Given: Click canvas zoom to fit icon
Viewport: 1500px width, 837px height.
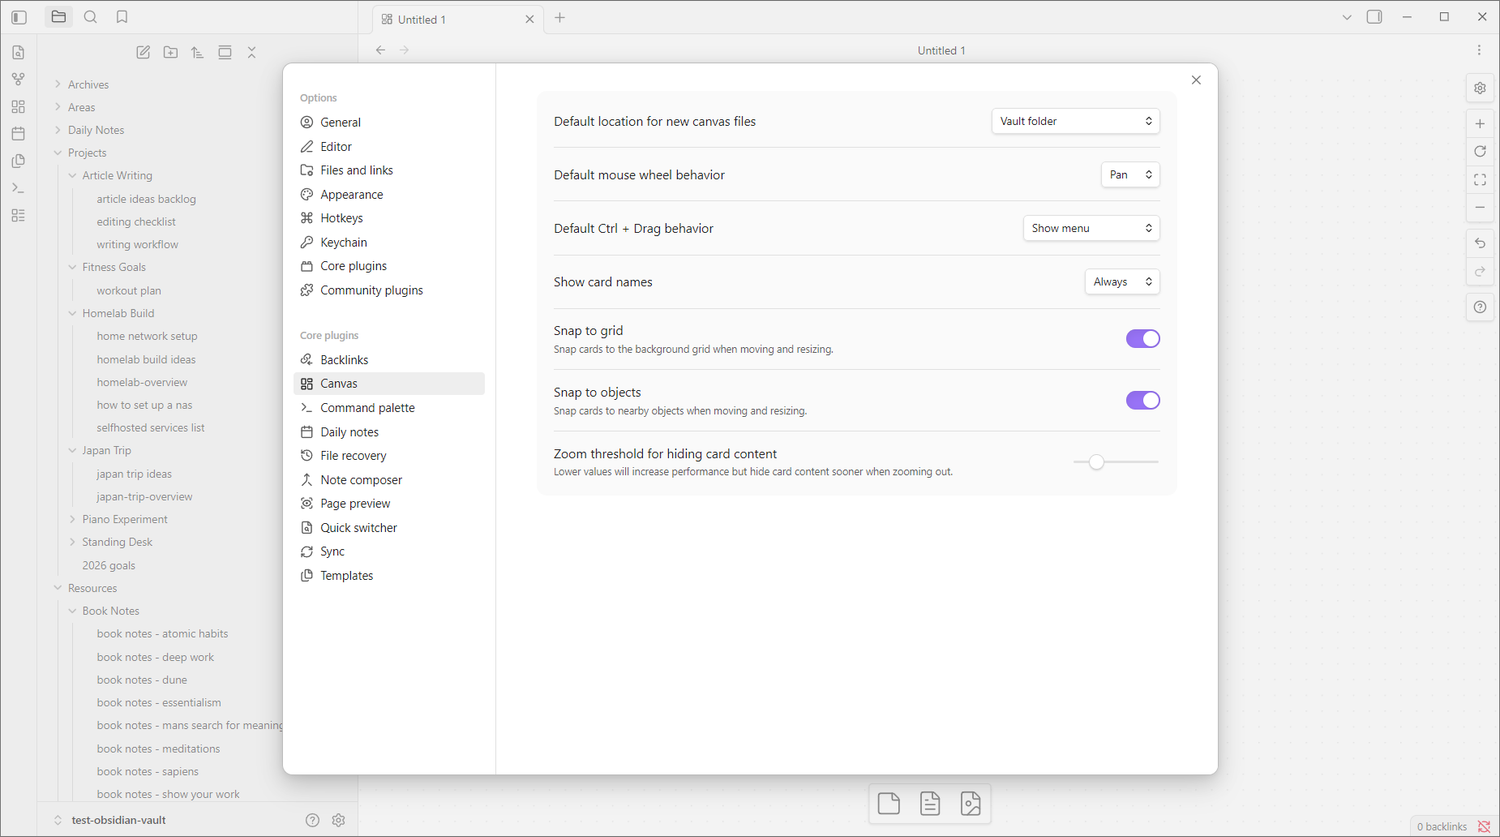Looking at the screenshot, I should pyautogui.click(x=1480, y=179).
